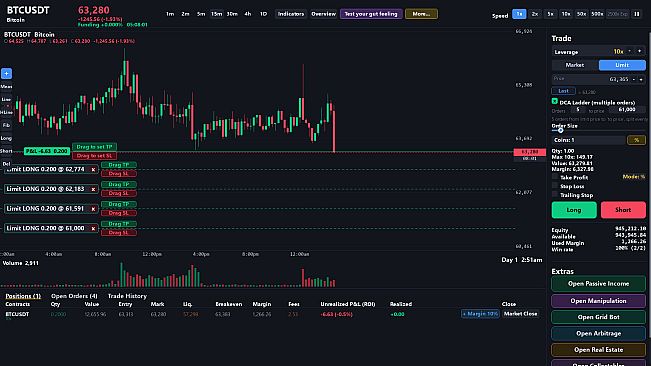Viewport: 651px width, 366px height.
Task: Click Market Close for the BTCUSDT position
Action: point(520,314)
